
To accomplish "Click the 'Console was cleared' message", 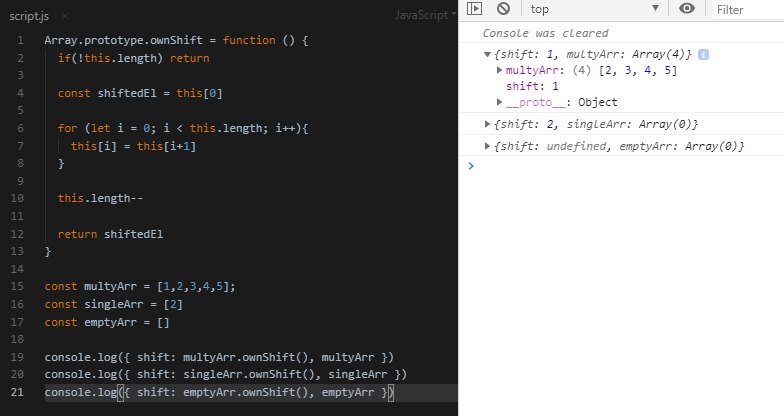I will click(x=545, y=33).
